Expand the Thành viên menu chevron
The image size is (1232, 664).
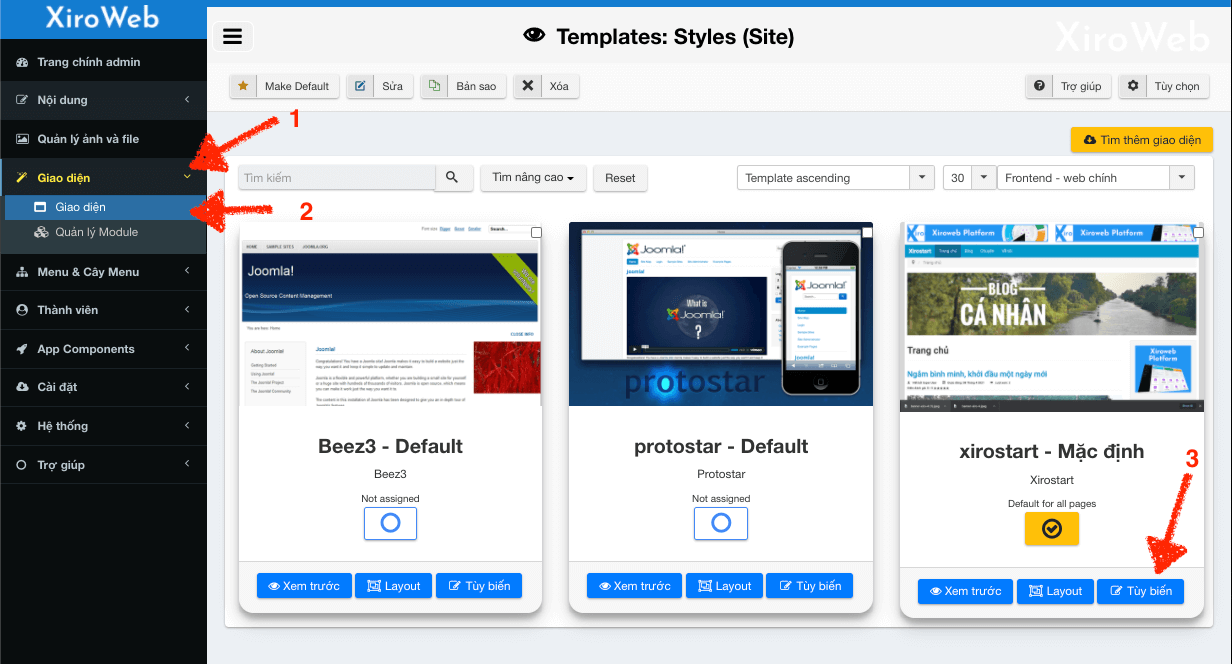(187, 310)
